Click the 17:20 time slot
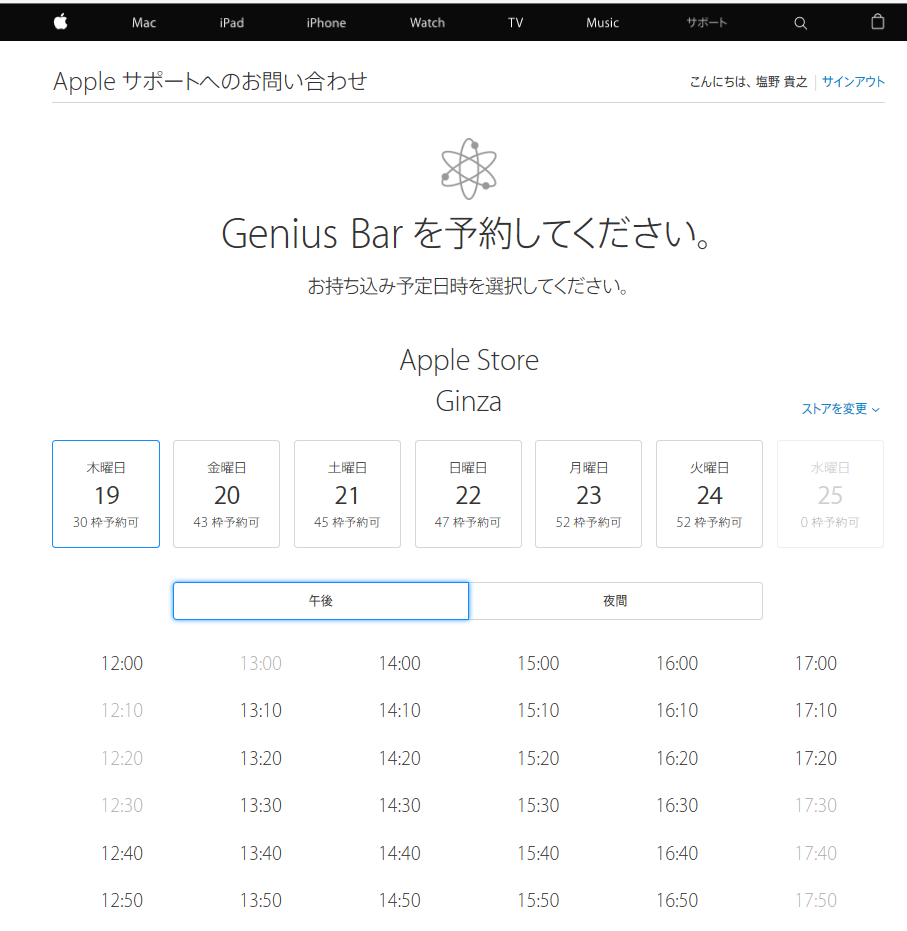Image resolution: width=907 pixels, height=931 pixels. point(816,758)
